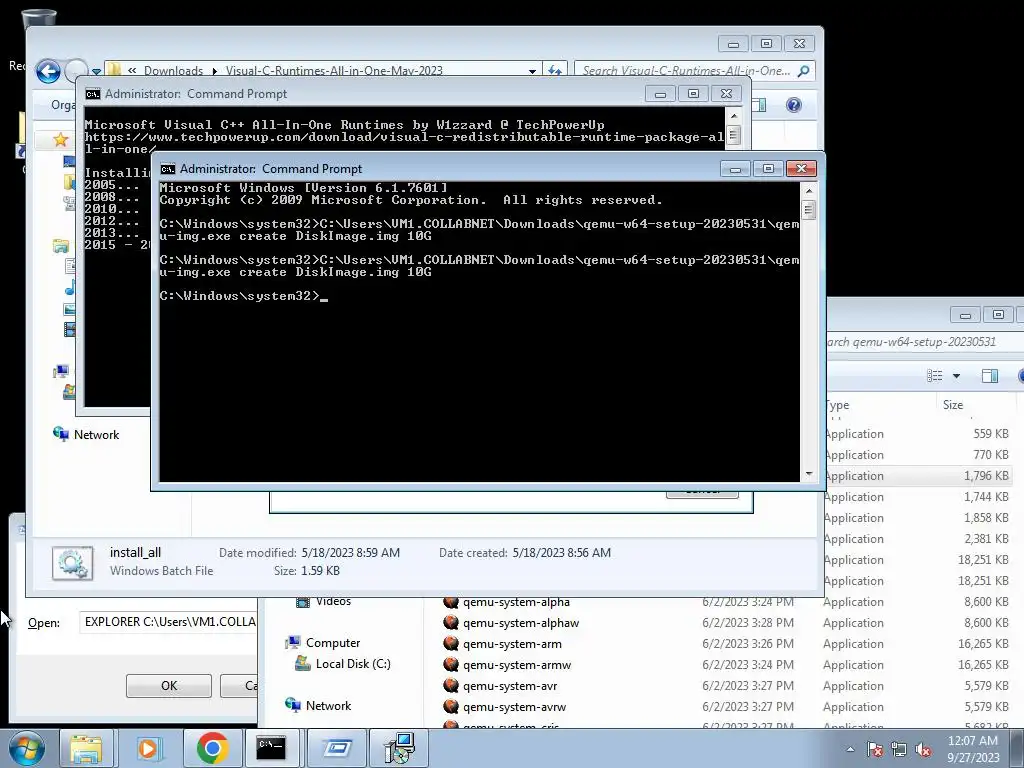The image size is (1024, 768).
Task: Select qemu-system-alphaw file
Action: click(521, 623)
